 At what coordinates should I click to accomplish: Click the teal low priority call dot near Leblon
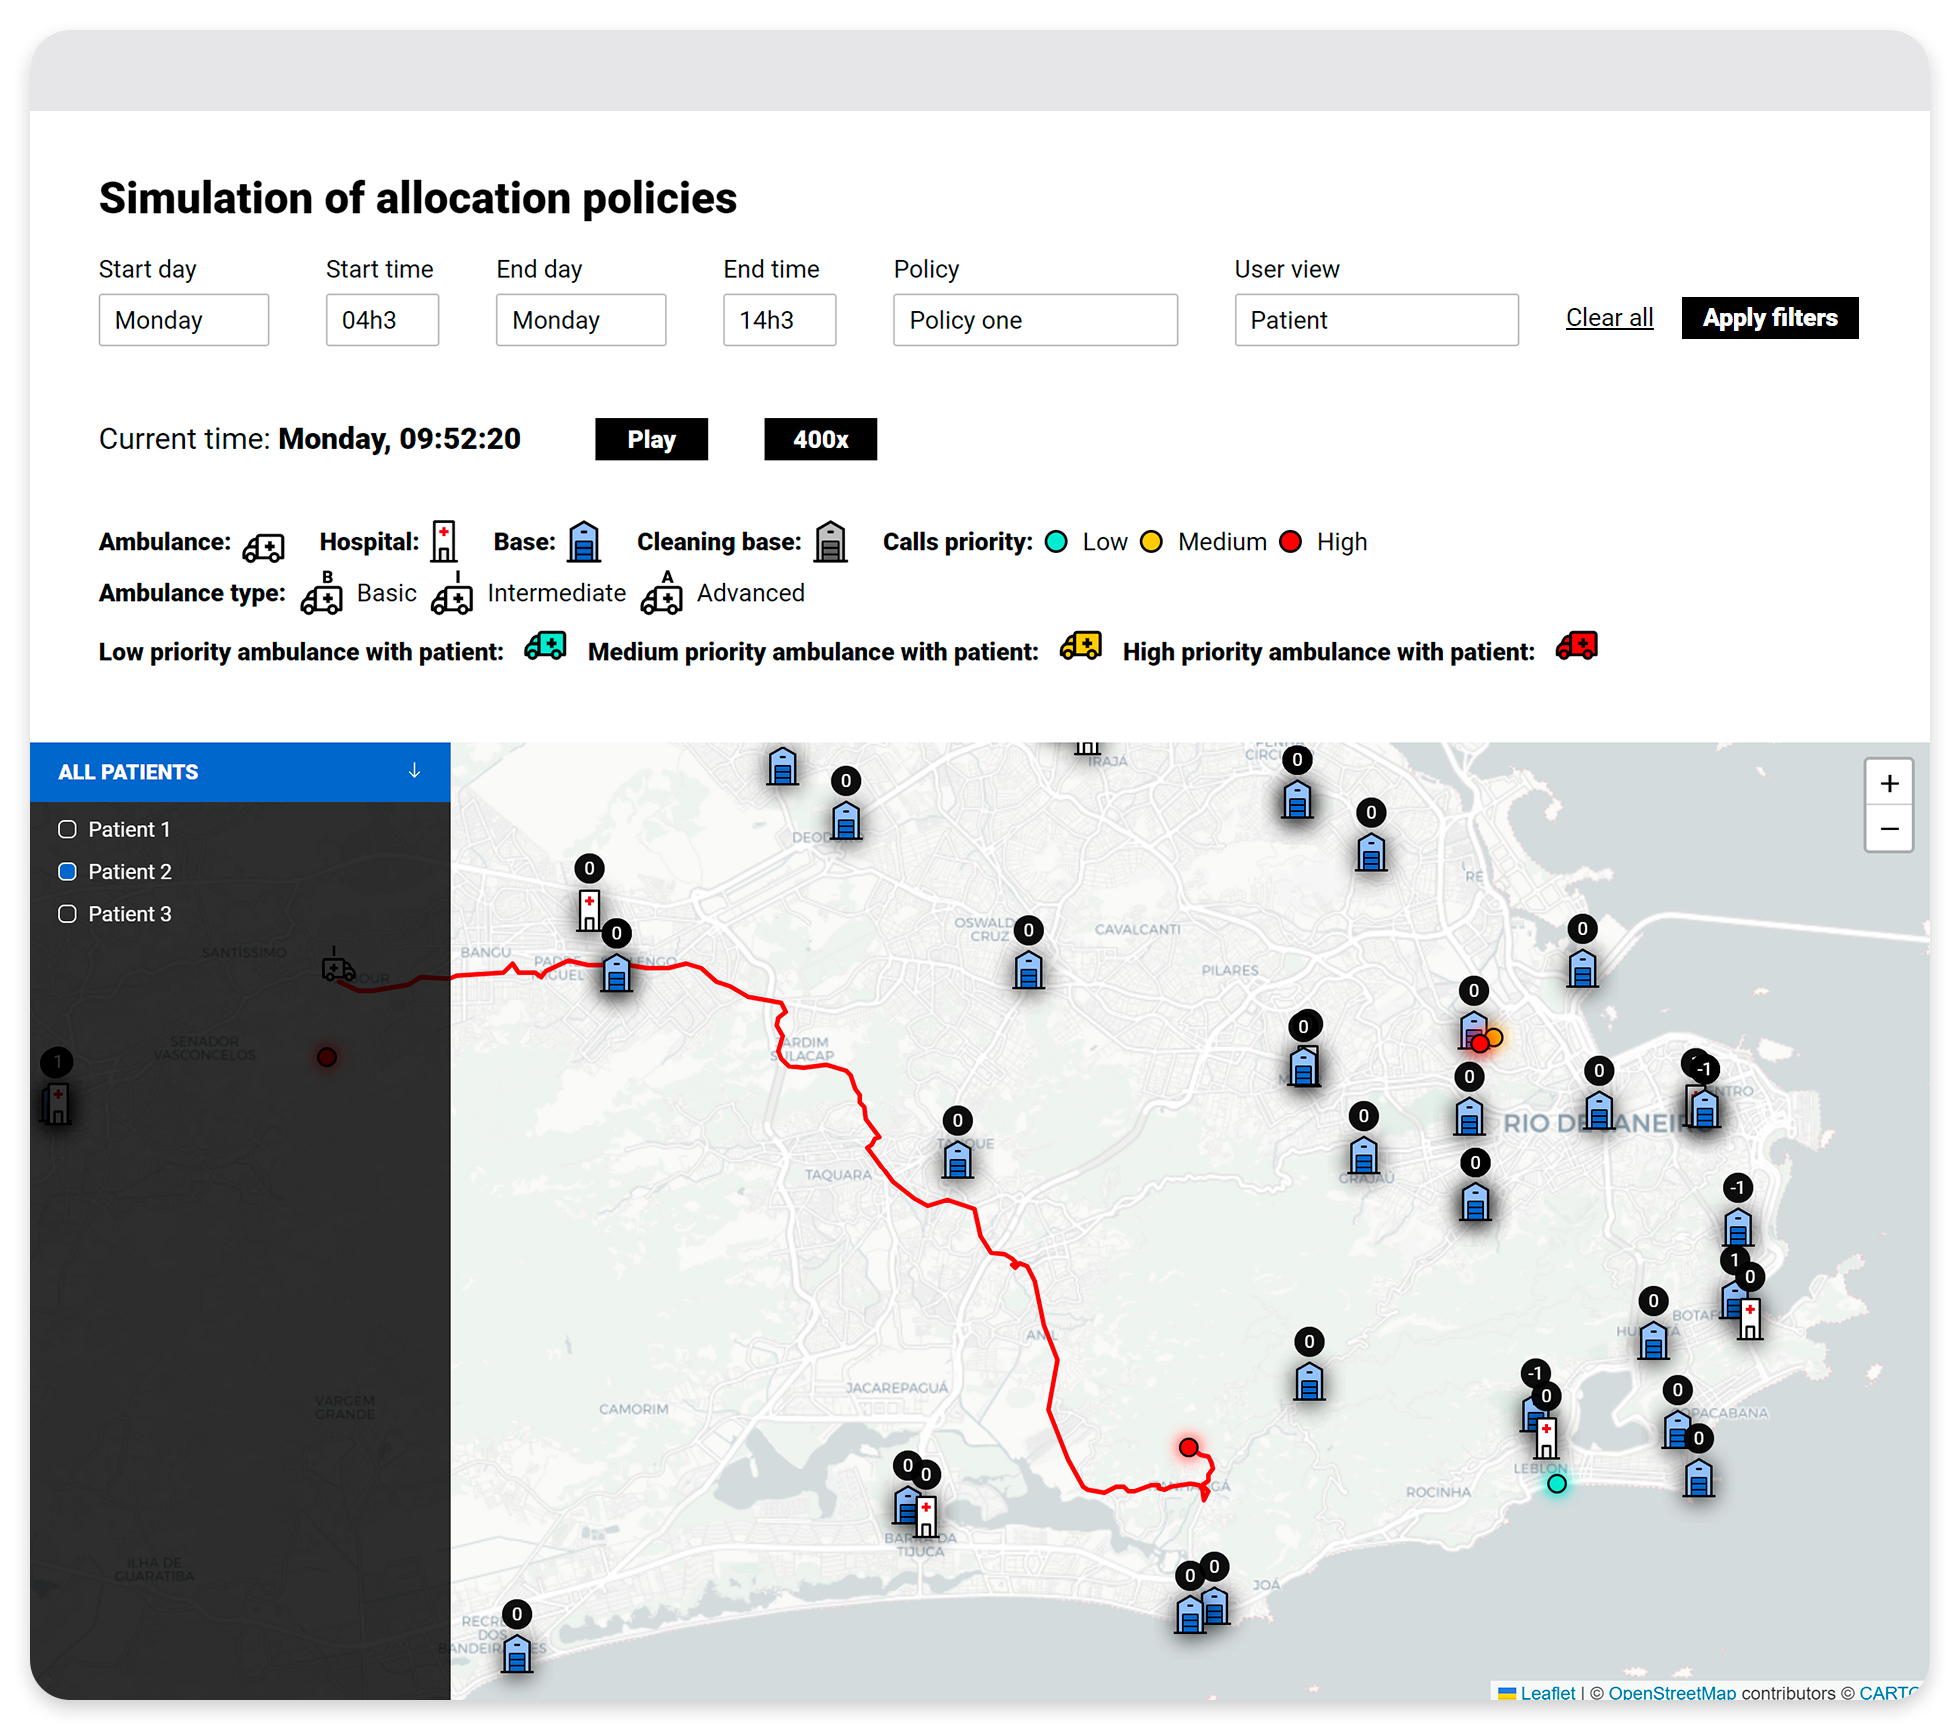tap(1556, 1484)
